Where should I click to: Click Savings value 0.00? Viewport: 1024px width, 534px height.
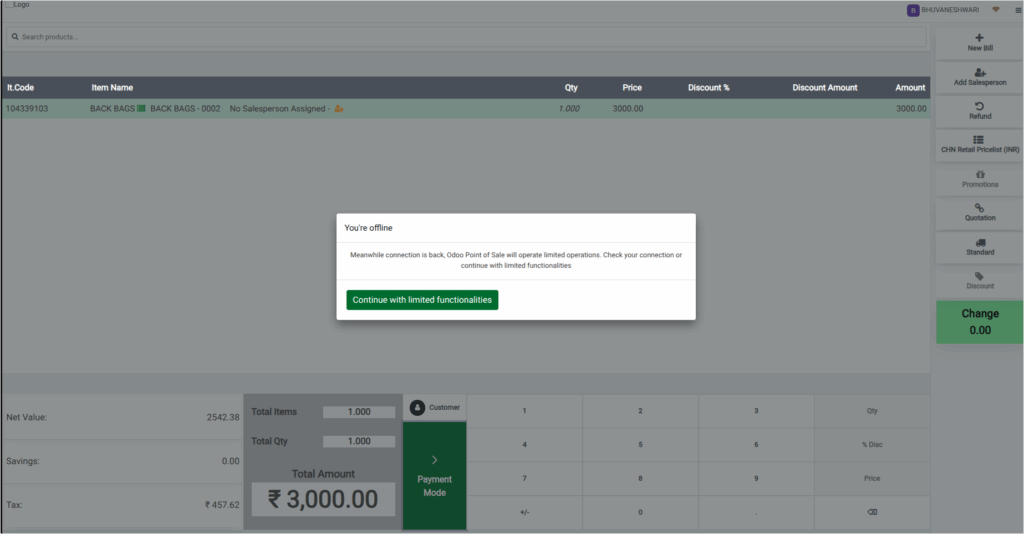tap(231, 461)
